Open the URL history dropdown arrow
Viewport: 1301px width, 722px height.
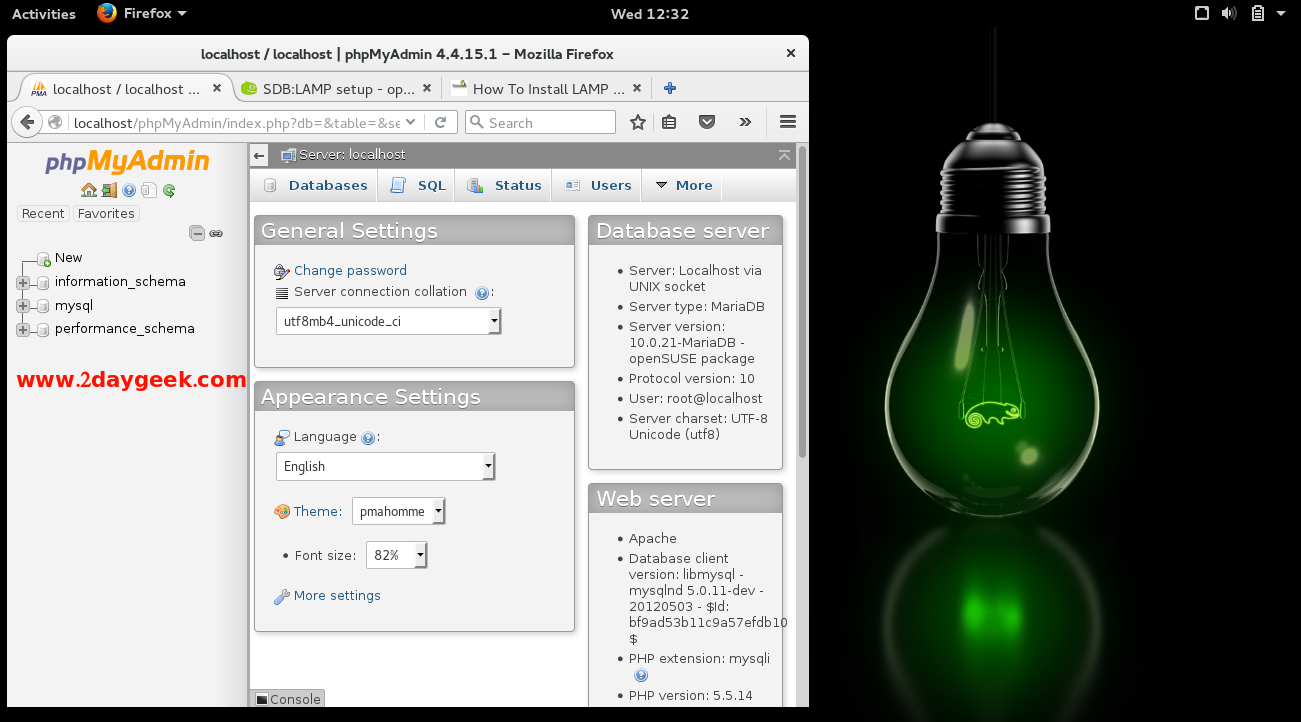click(412, 123)
